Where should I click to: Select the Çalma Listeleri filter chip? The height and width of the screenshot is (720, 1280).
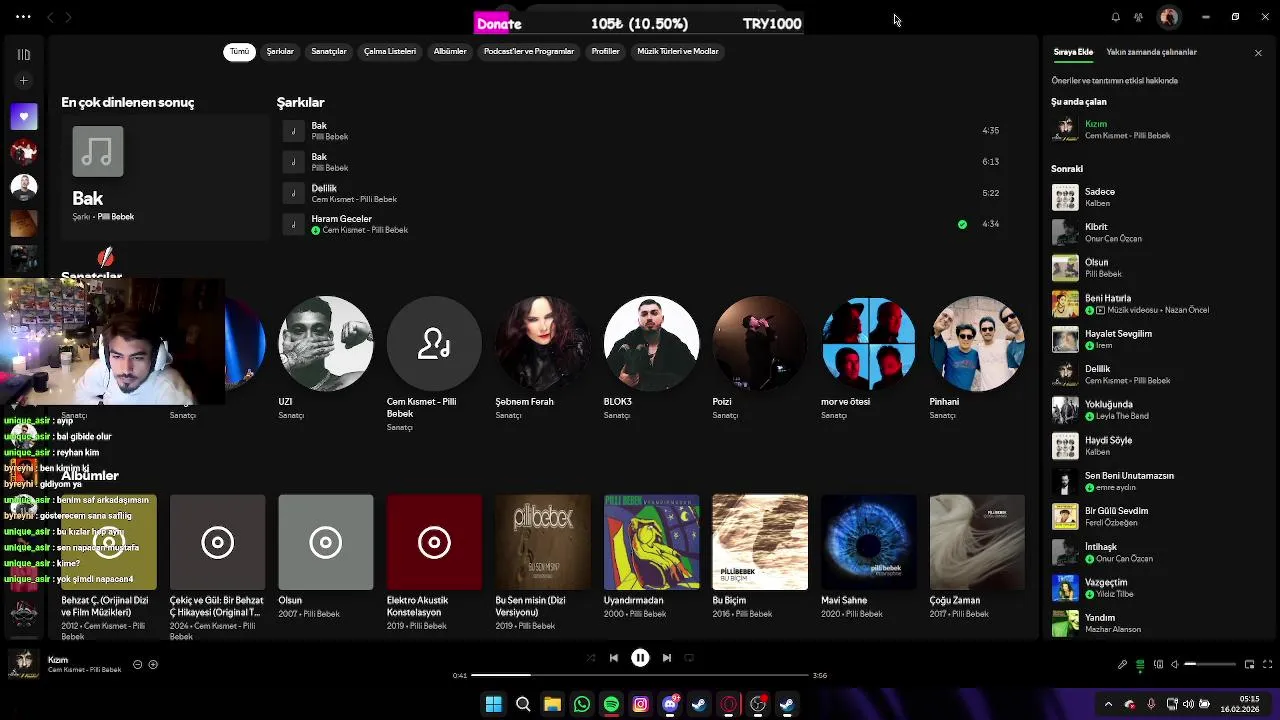point(390,51)
